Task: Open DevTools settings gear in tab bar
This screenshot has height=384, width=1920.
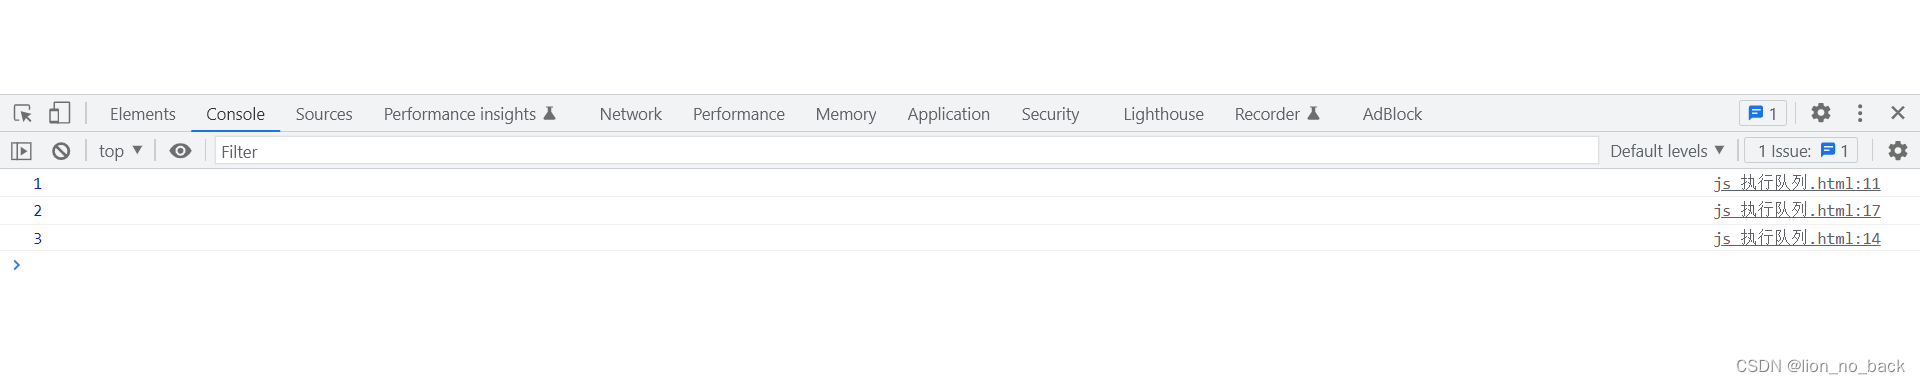Action: [x=1821, y=113]
